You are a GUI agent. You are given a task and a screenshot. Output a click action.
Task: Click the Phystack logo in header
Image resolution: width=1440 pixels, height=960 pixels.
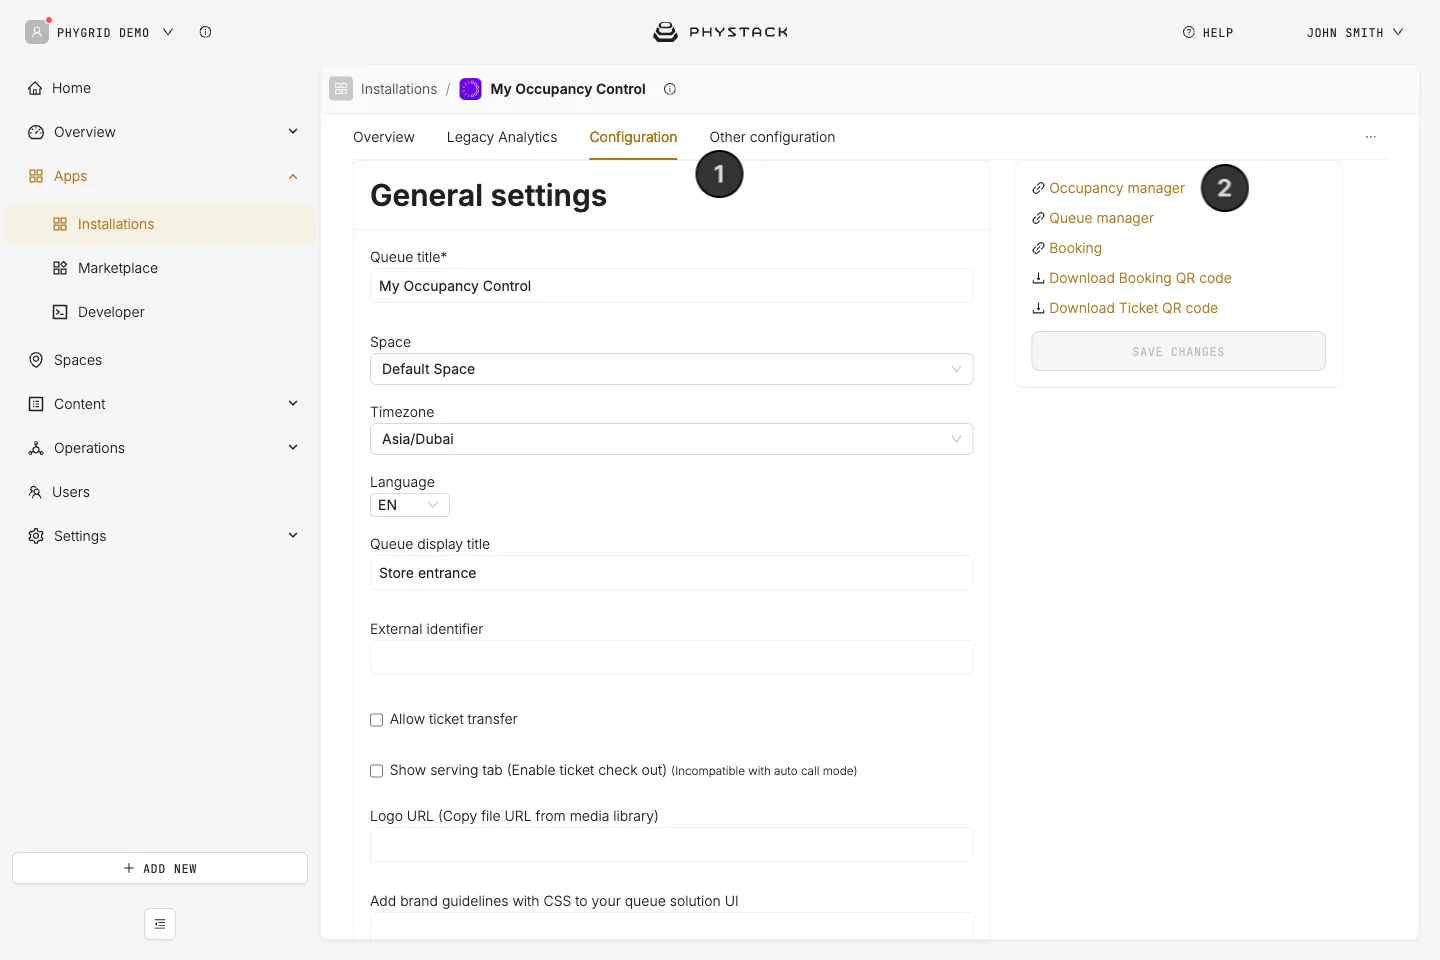[720, 32]
